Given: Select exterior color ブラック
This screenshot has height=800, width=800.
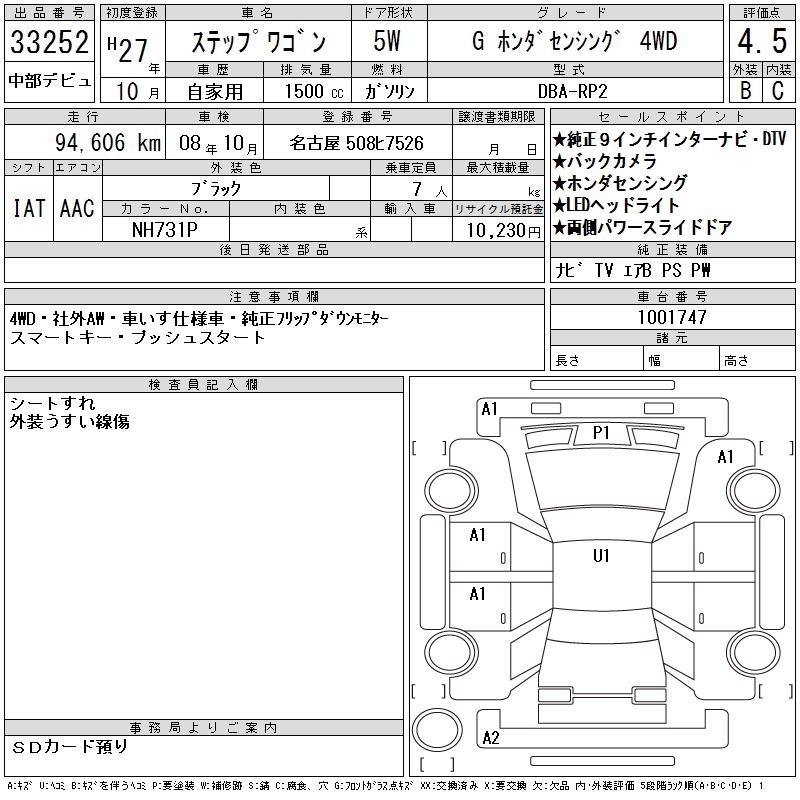Looking at the screenshot, I should (215, 189).
